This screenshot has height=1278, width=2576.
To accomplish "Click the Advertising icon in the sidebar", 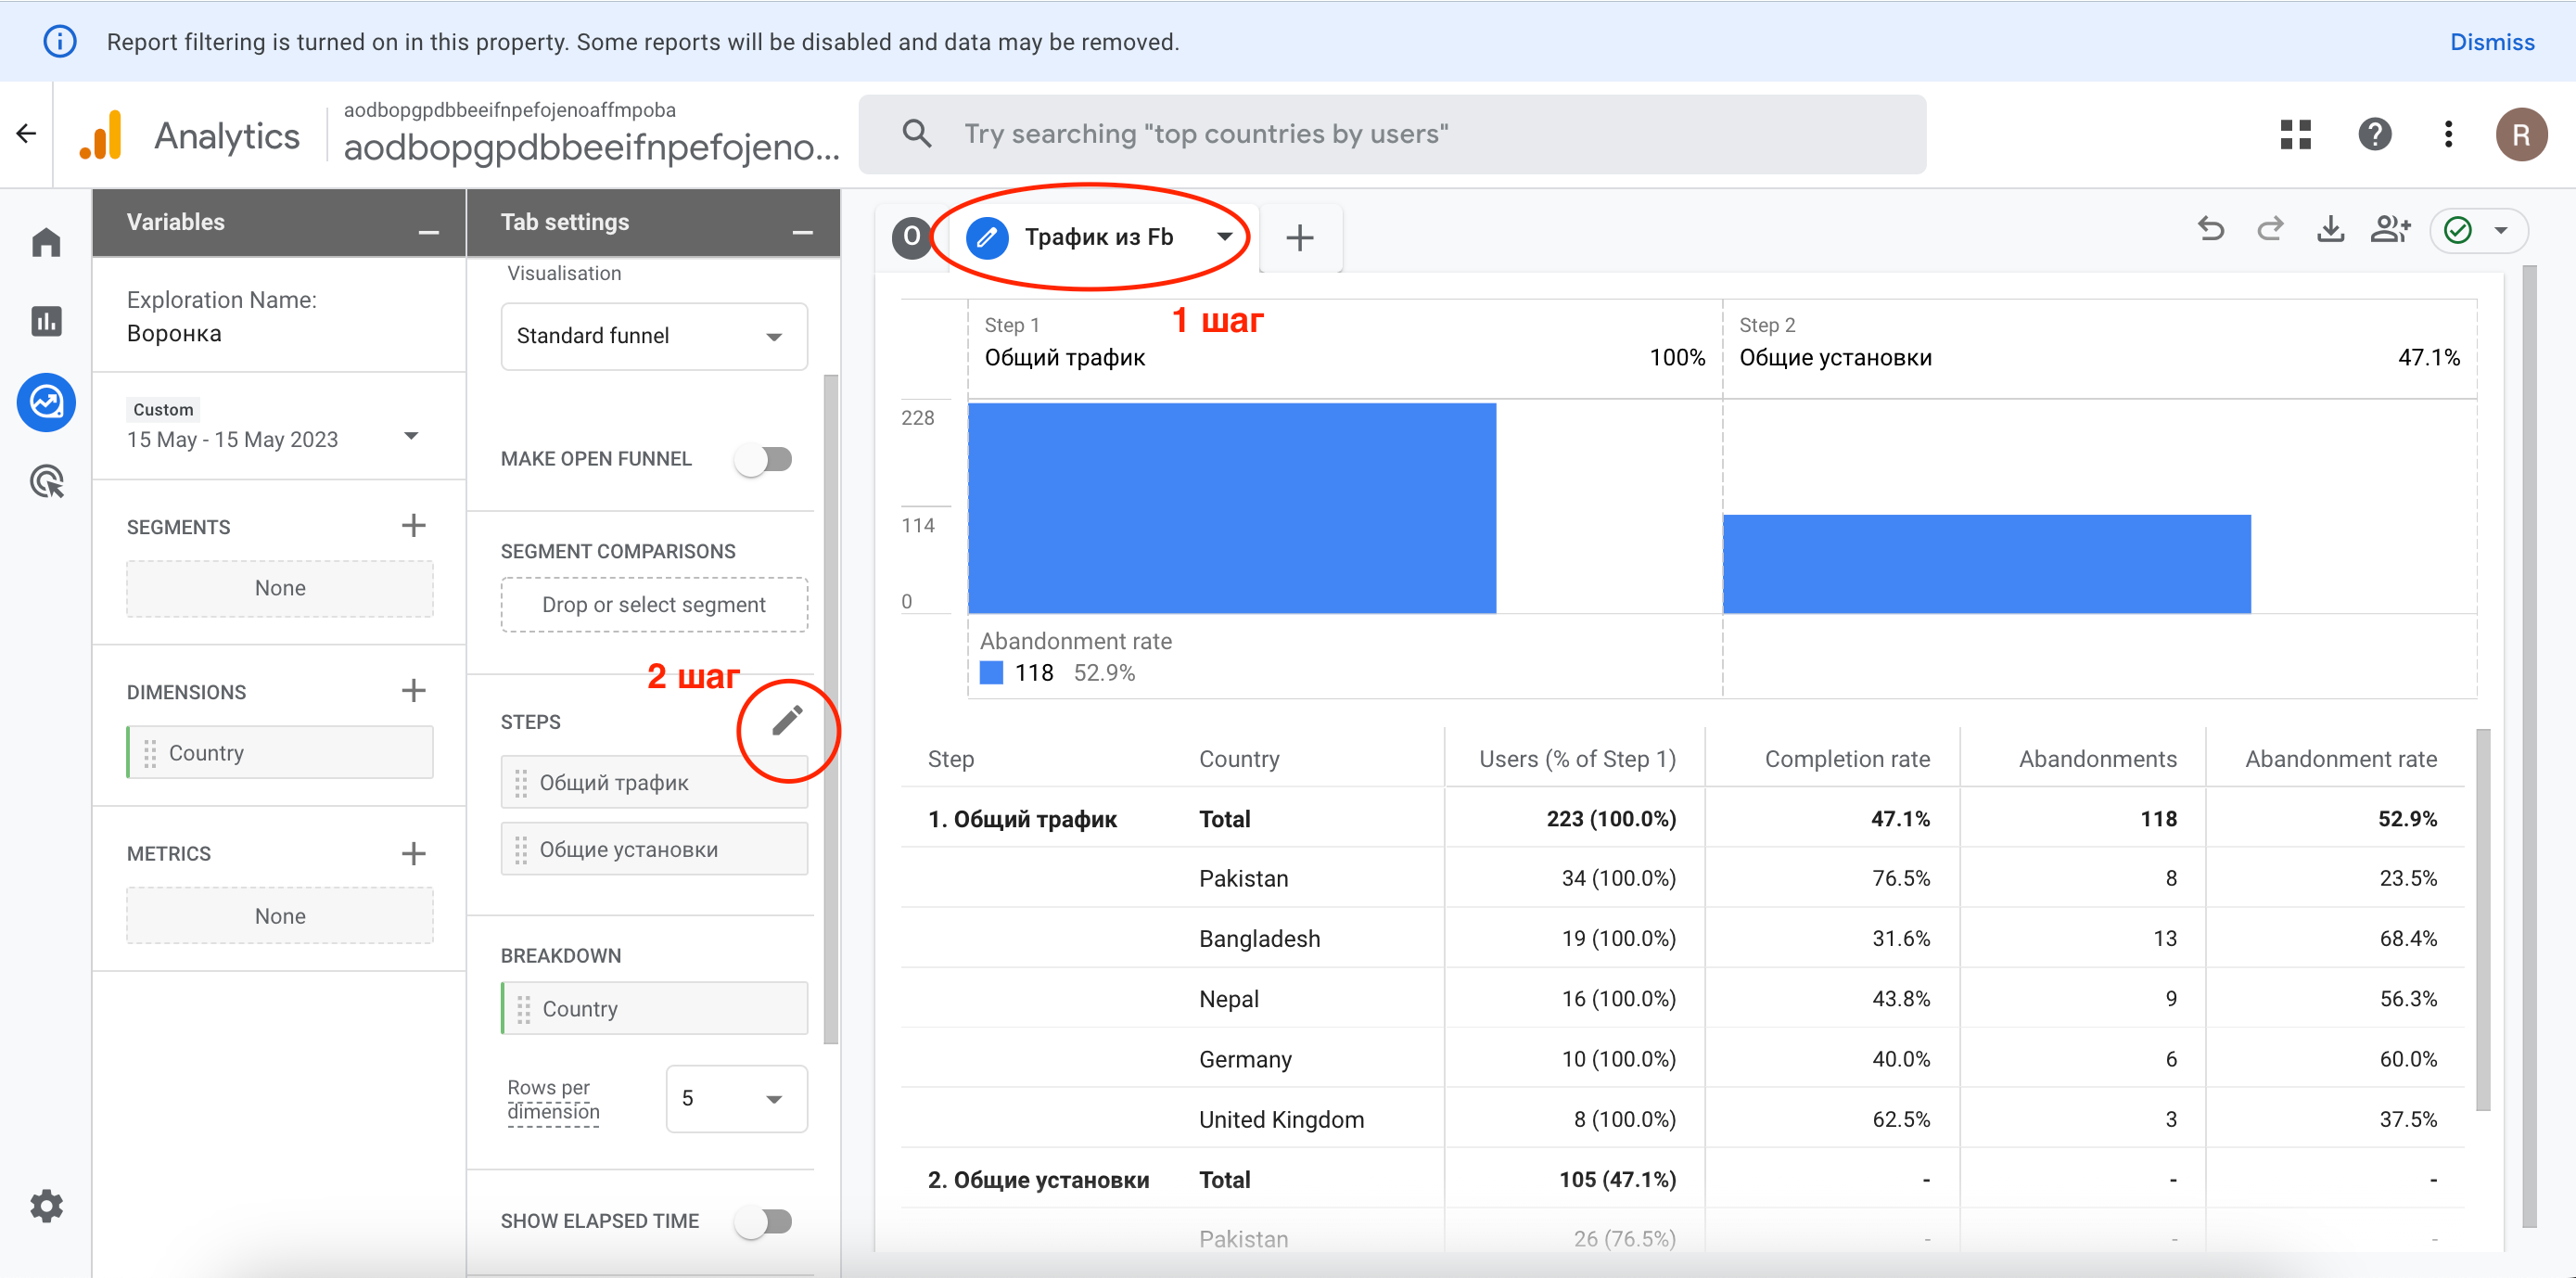I will [46, 482].
